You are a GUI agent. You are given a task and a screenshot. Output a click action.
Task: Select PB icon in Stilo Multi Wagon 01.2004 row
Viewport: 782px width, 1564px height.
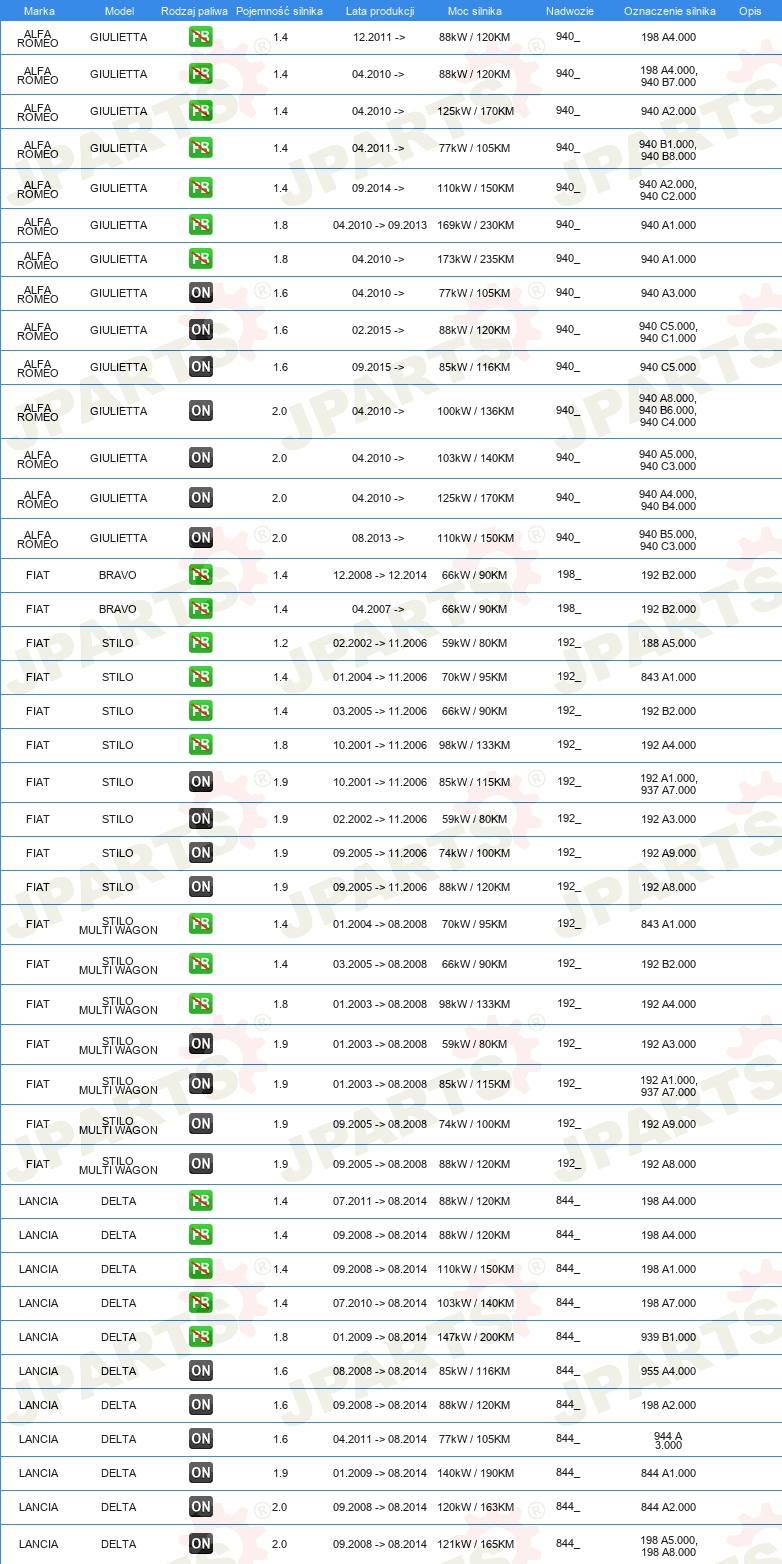coord(201,924)
